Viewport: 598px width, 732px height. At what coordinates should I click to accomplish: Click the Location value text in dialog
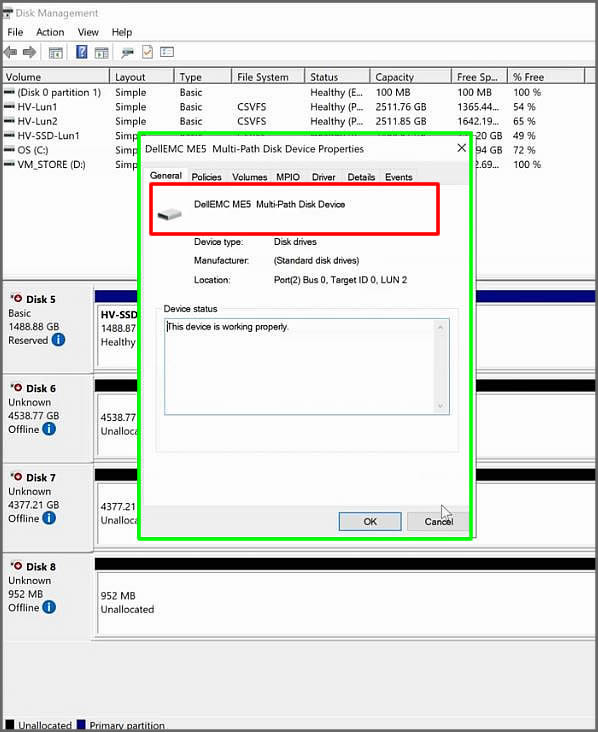tap(340, 280)
